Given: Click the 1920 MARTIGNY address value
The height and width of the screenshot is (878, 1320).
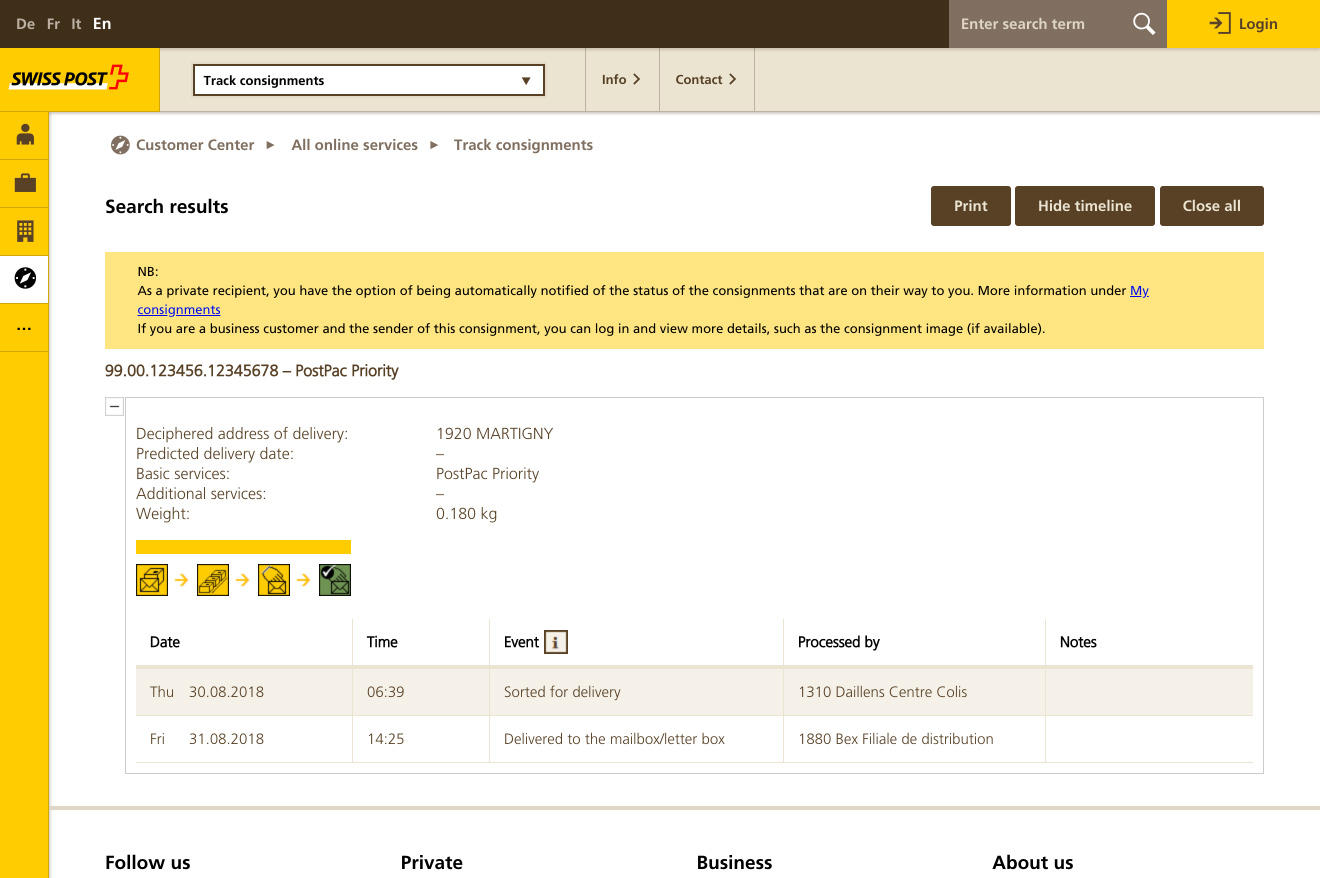Looking at the screenshot, I should [x=494, y=434].
